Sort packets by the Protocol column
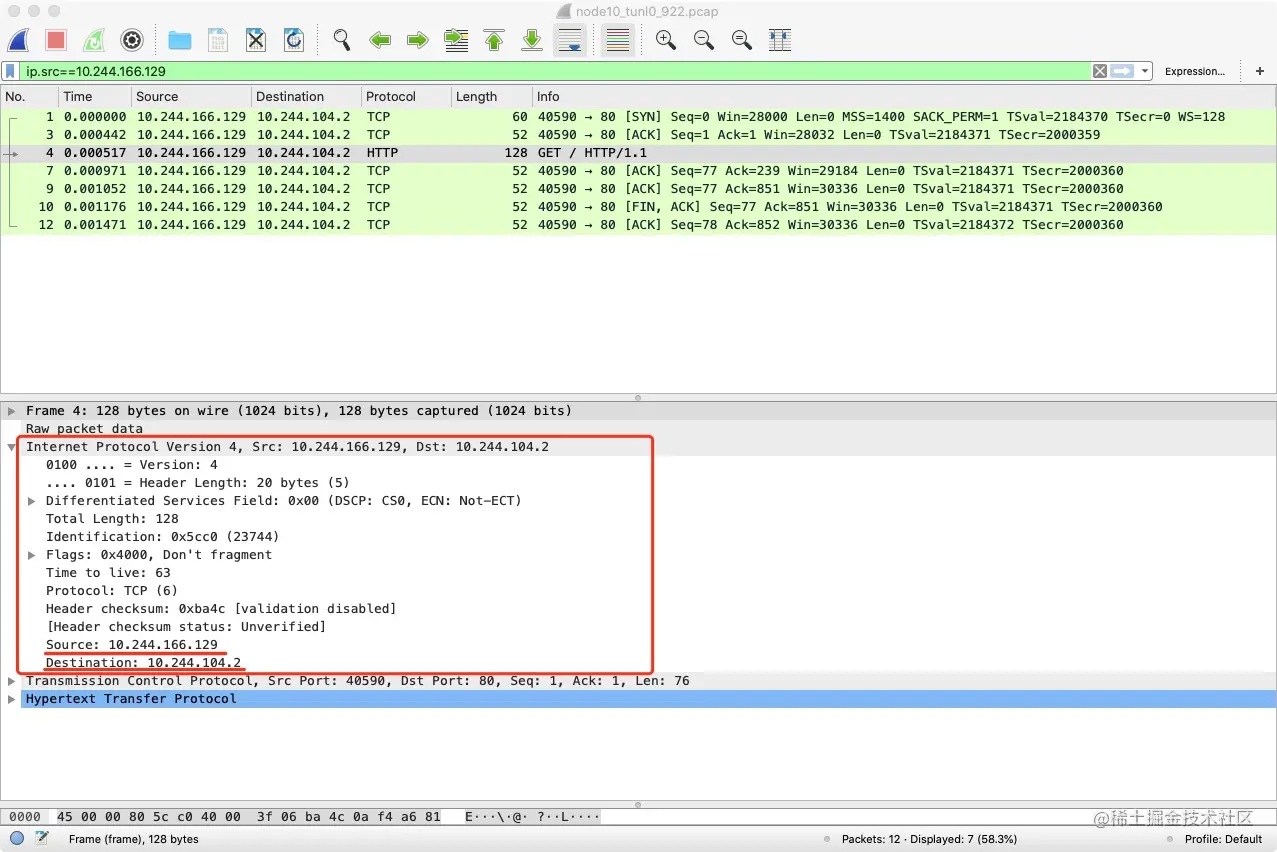Viewport: 1277px width, 852px height. pyautogui.click(x=406, y=97)
